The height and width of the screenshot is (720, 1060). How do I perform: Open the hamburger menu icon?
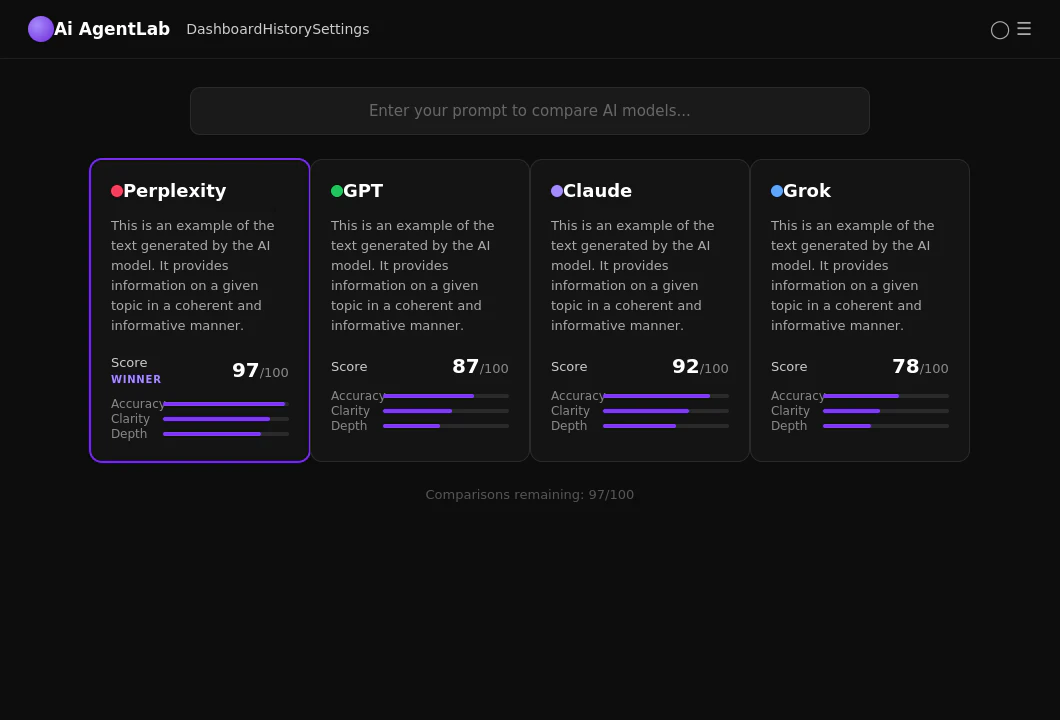(1024, 28)
